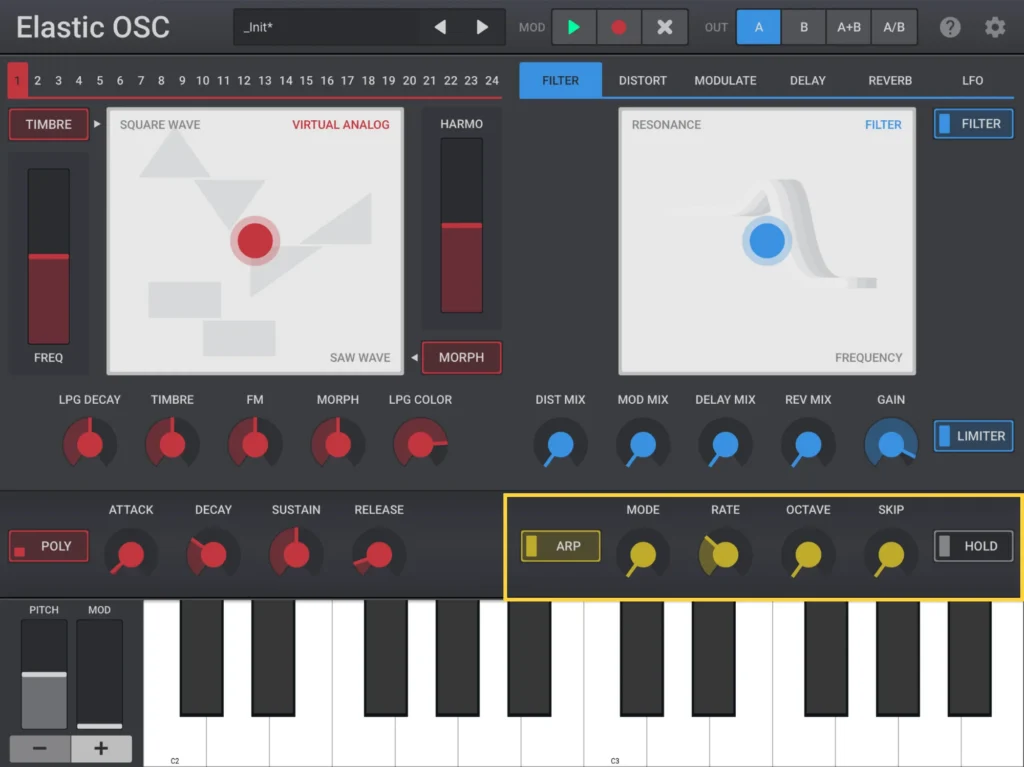Open settings gear icon
1024x767 pixels.
995,27
